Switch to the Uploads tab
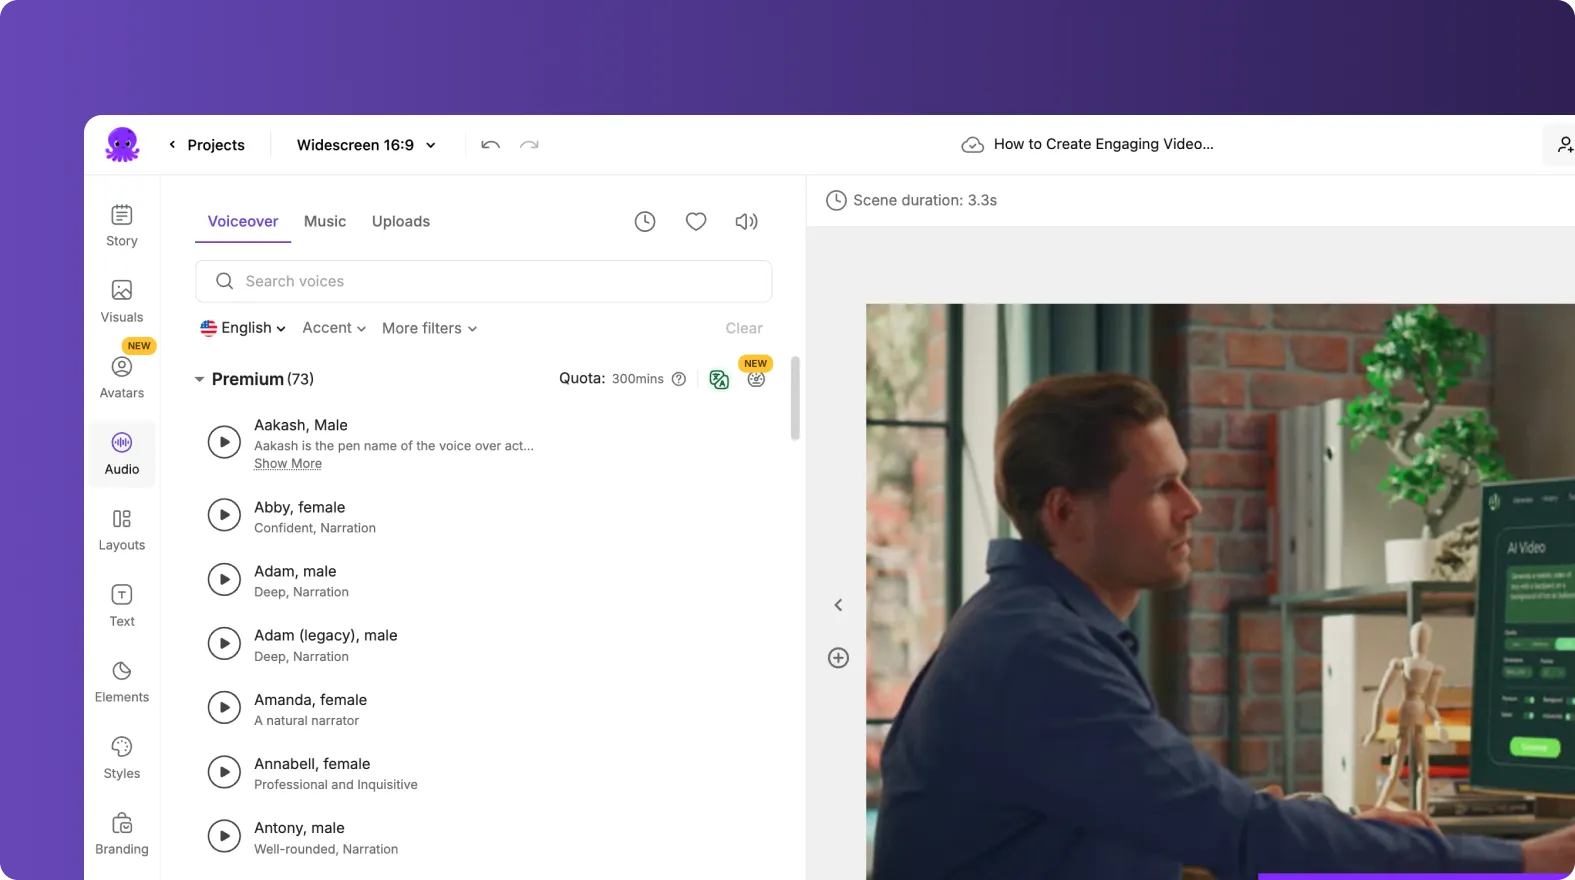The width and height of the screenshot is (1575, 880). click(x=401, y=222)
